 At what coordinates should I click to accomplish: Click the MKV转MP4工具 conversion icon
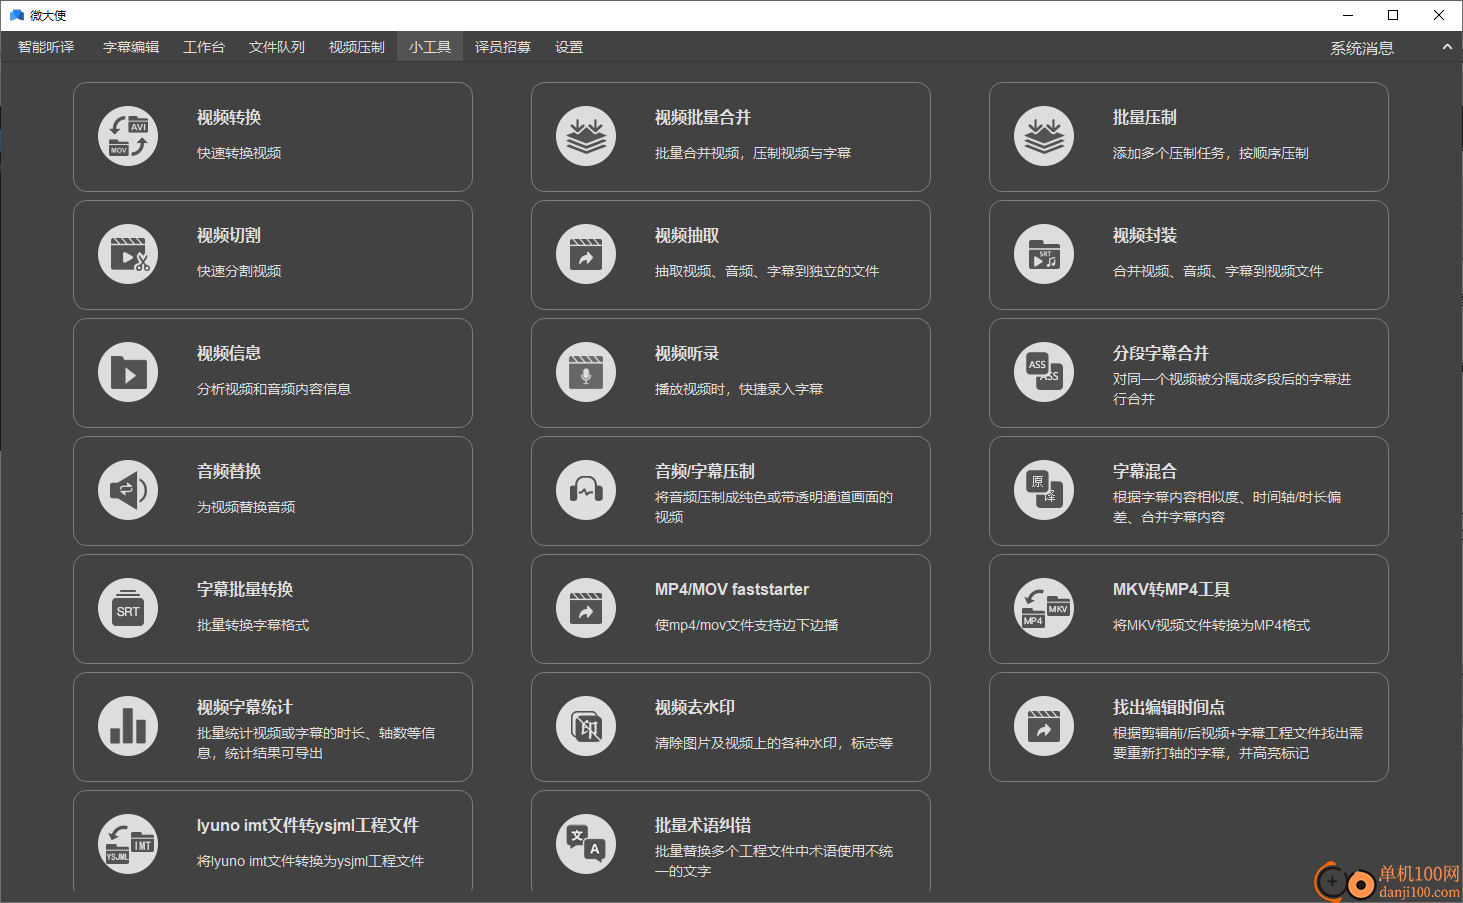coord(1044,608)
